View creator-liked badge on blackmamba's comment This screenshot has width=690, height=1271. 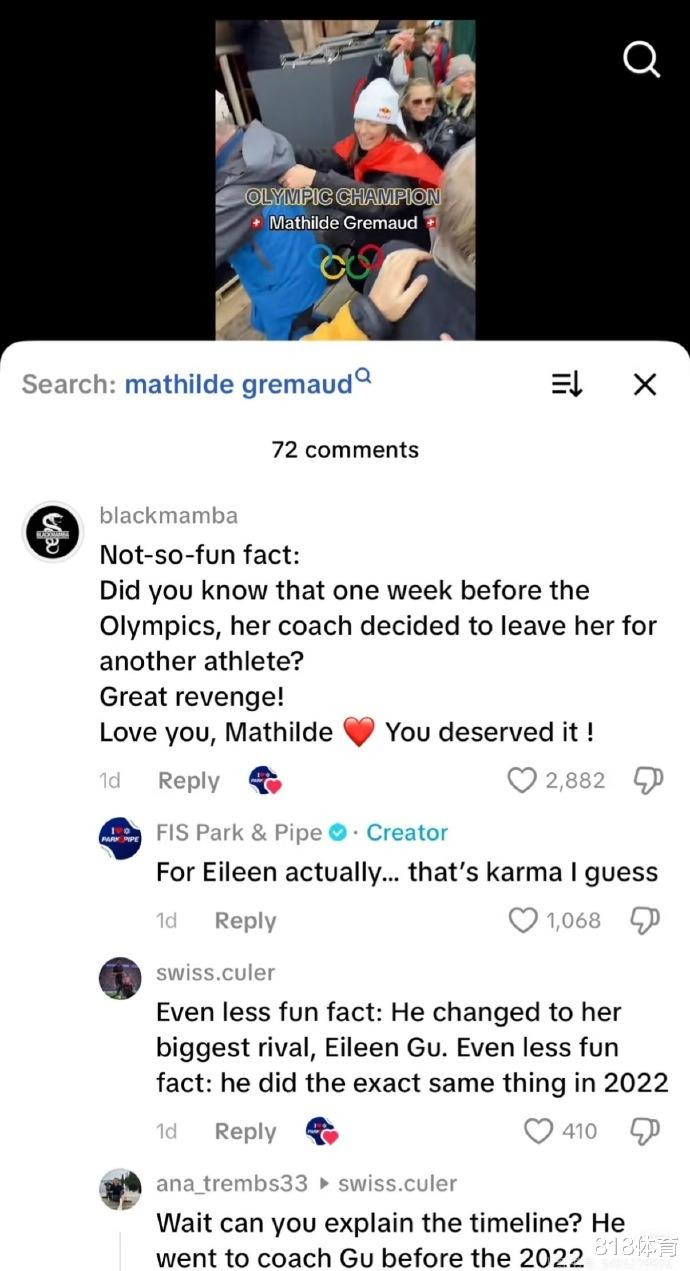coord(264,780)
